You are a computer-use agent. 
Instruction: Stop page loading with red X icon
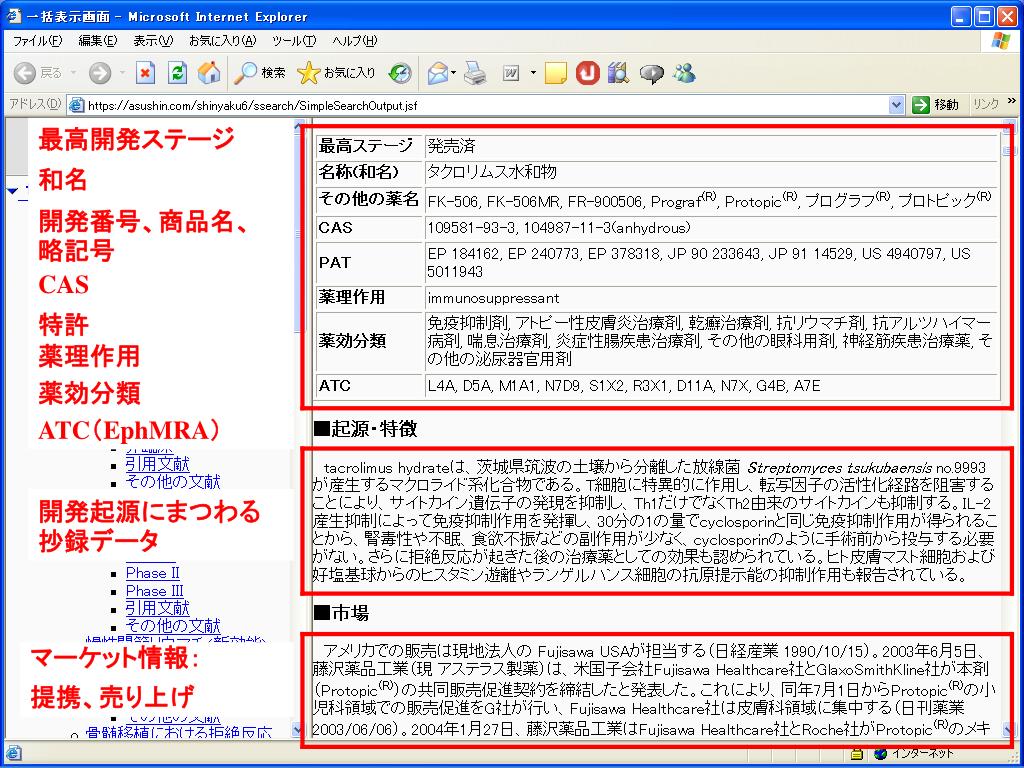click(x=145, y=73)
